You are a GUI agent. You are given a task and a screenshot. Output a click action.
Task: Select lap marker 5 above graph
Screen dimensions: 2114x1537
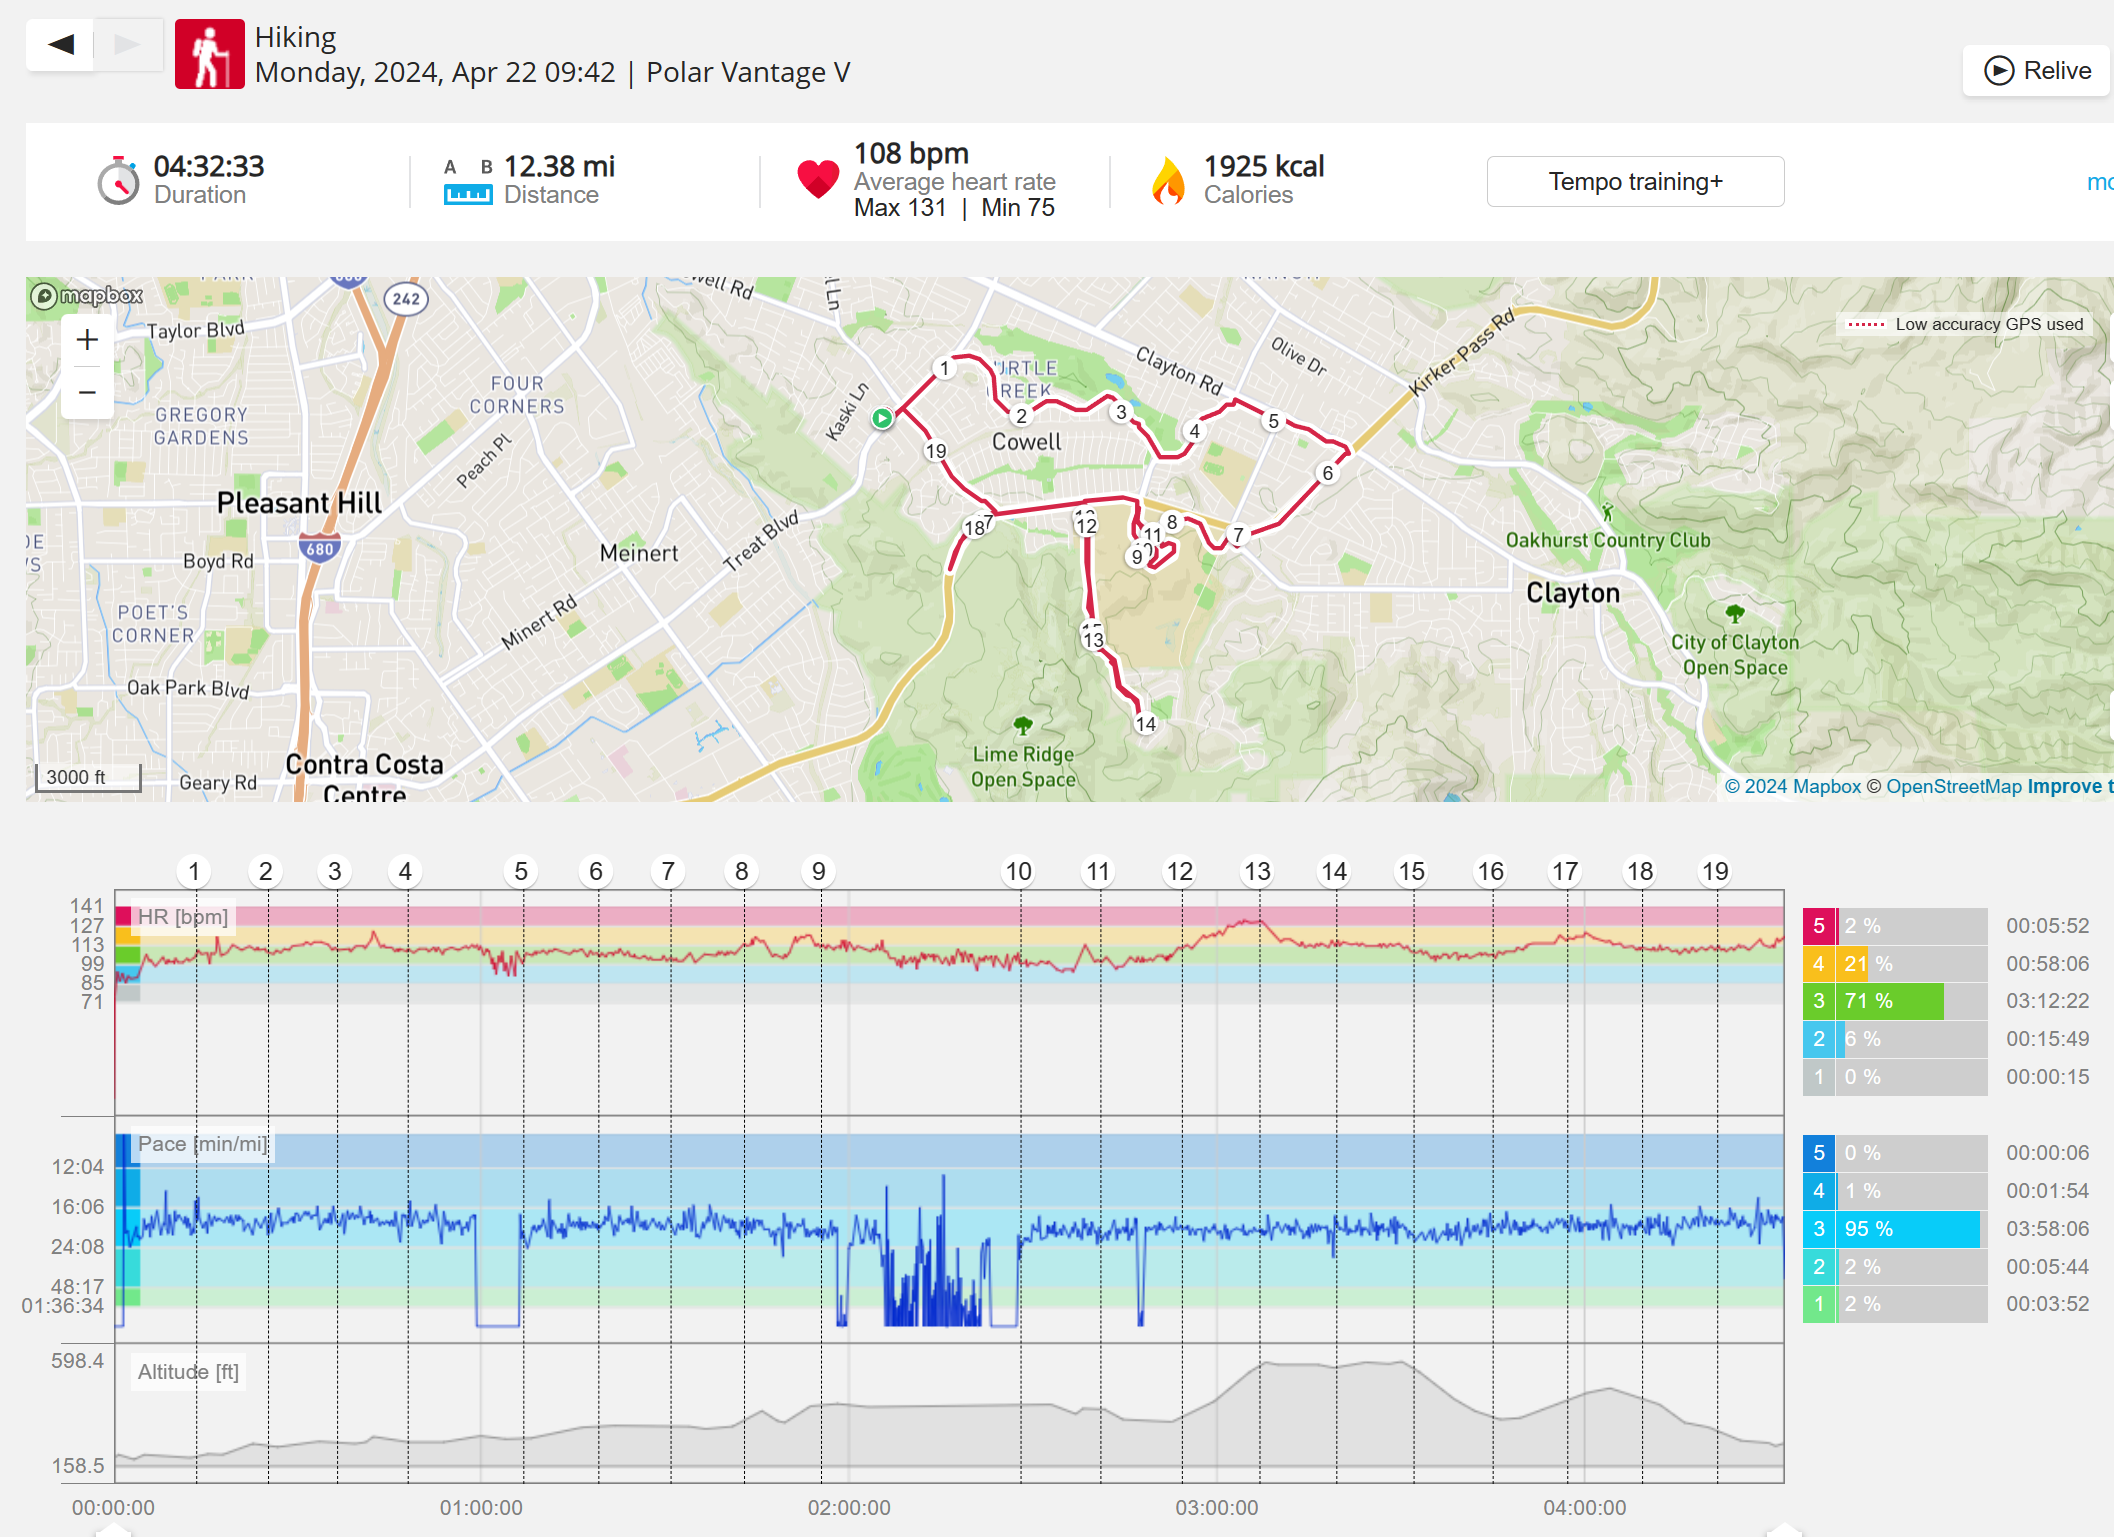[521, 872]
